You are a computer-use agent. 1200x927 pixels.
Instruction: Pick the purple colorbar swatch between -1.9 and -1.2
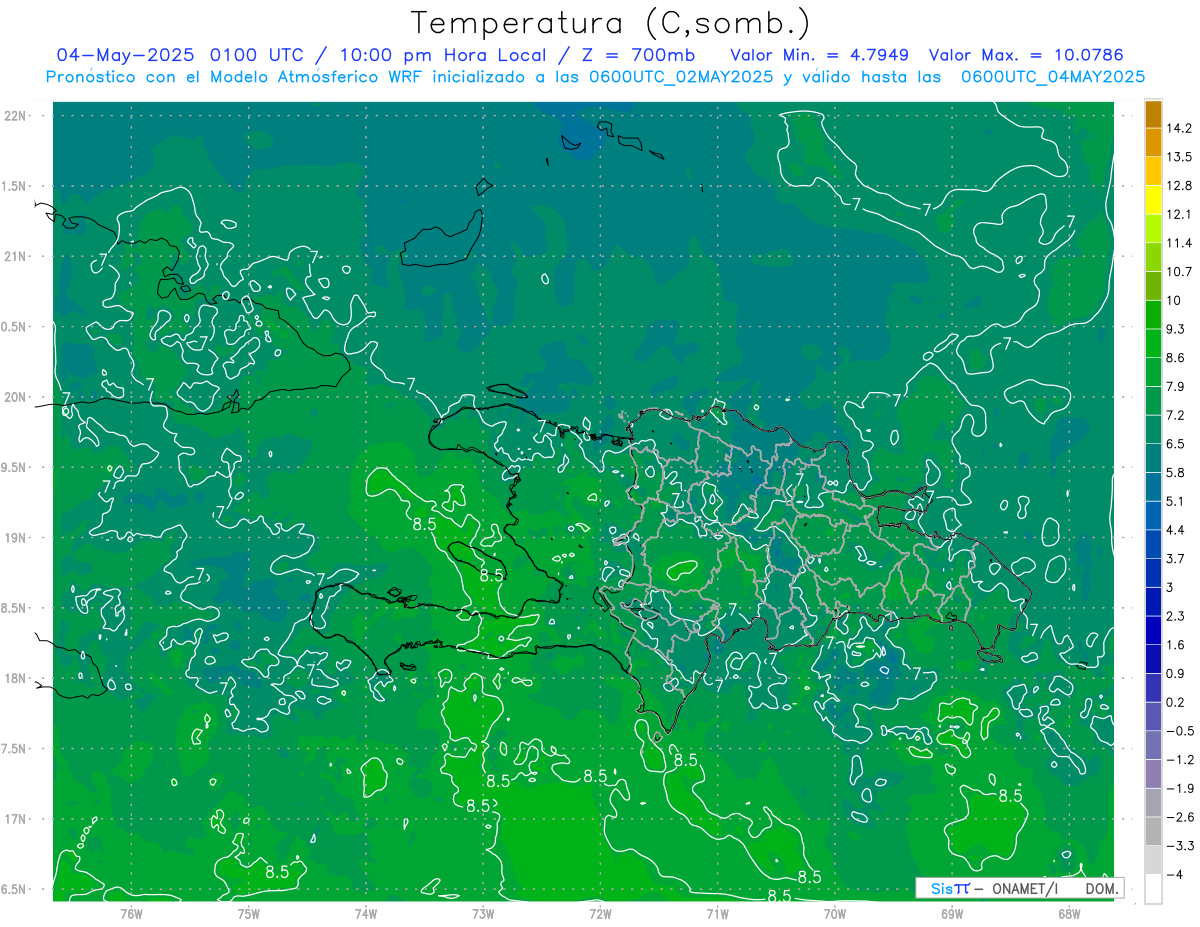click(x=1153, y=774)
